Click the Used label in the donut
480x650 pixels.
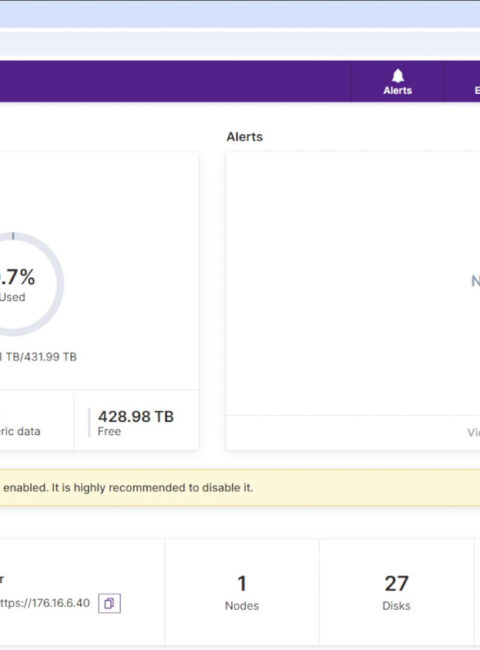(12, 297)
